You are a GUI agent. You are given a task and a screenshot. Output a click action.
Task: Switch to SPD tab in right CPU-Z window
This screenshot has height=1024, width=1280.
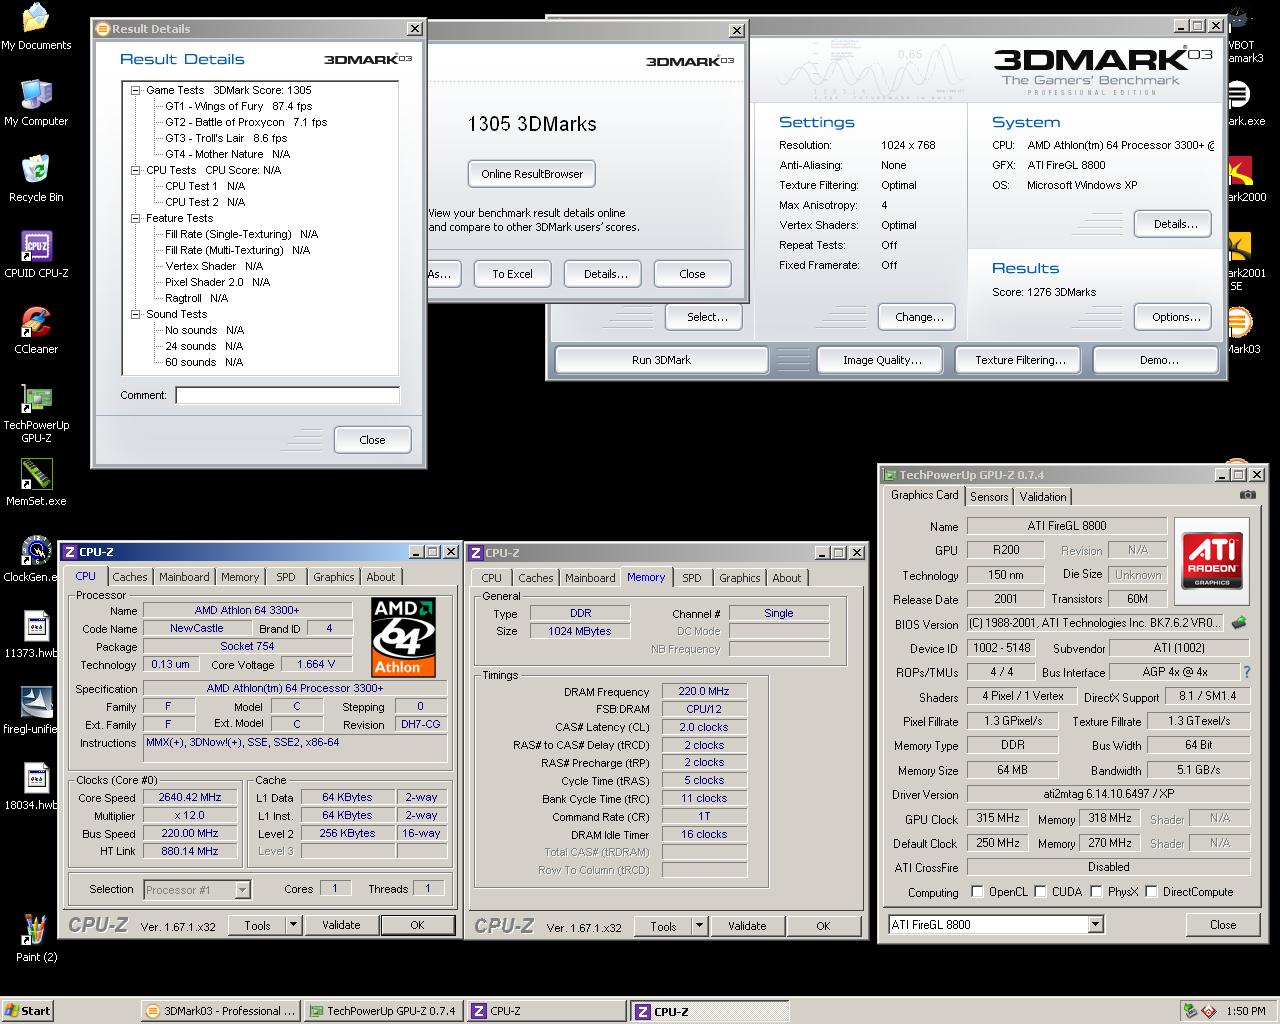[x=692, y=578]
